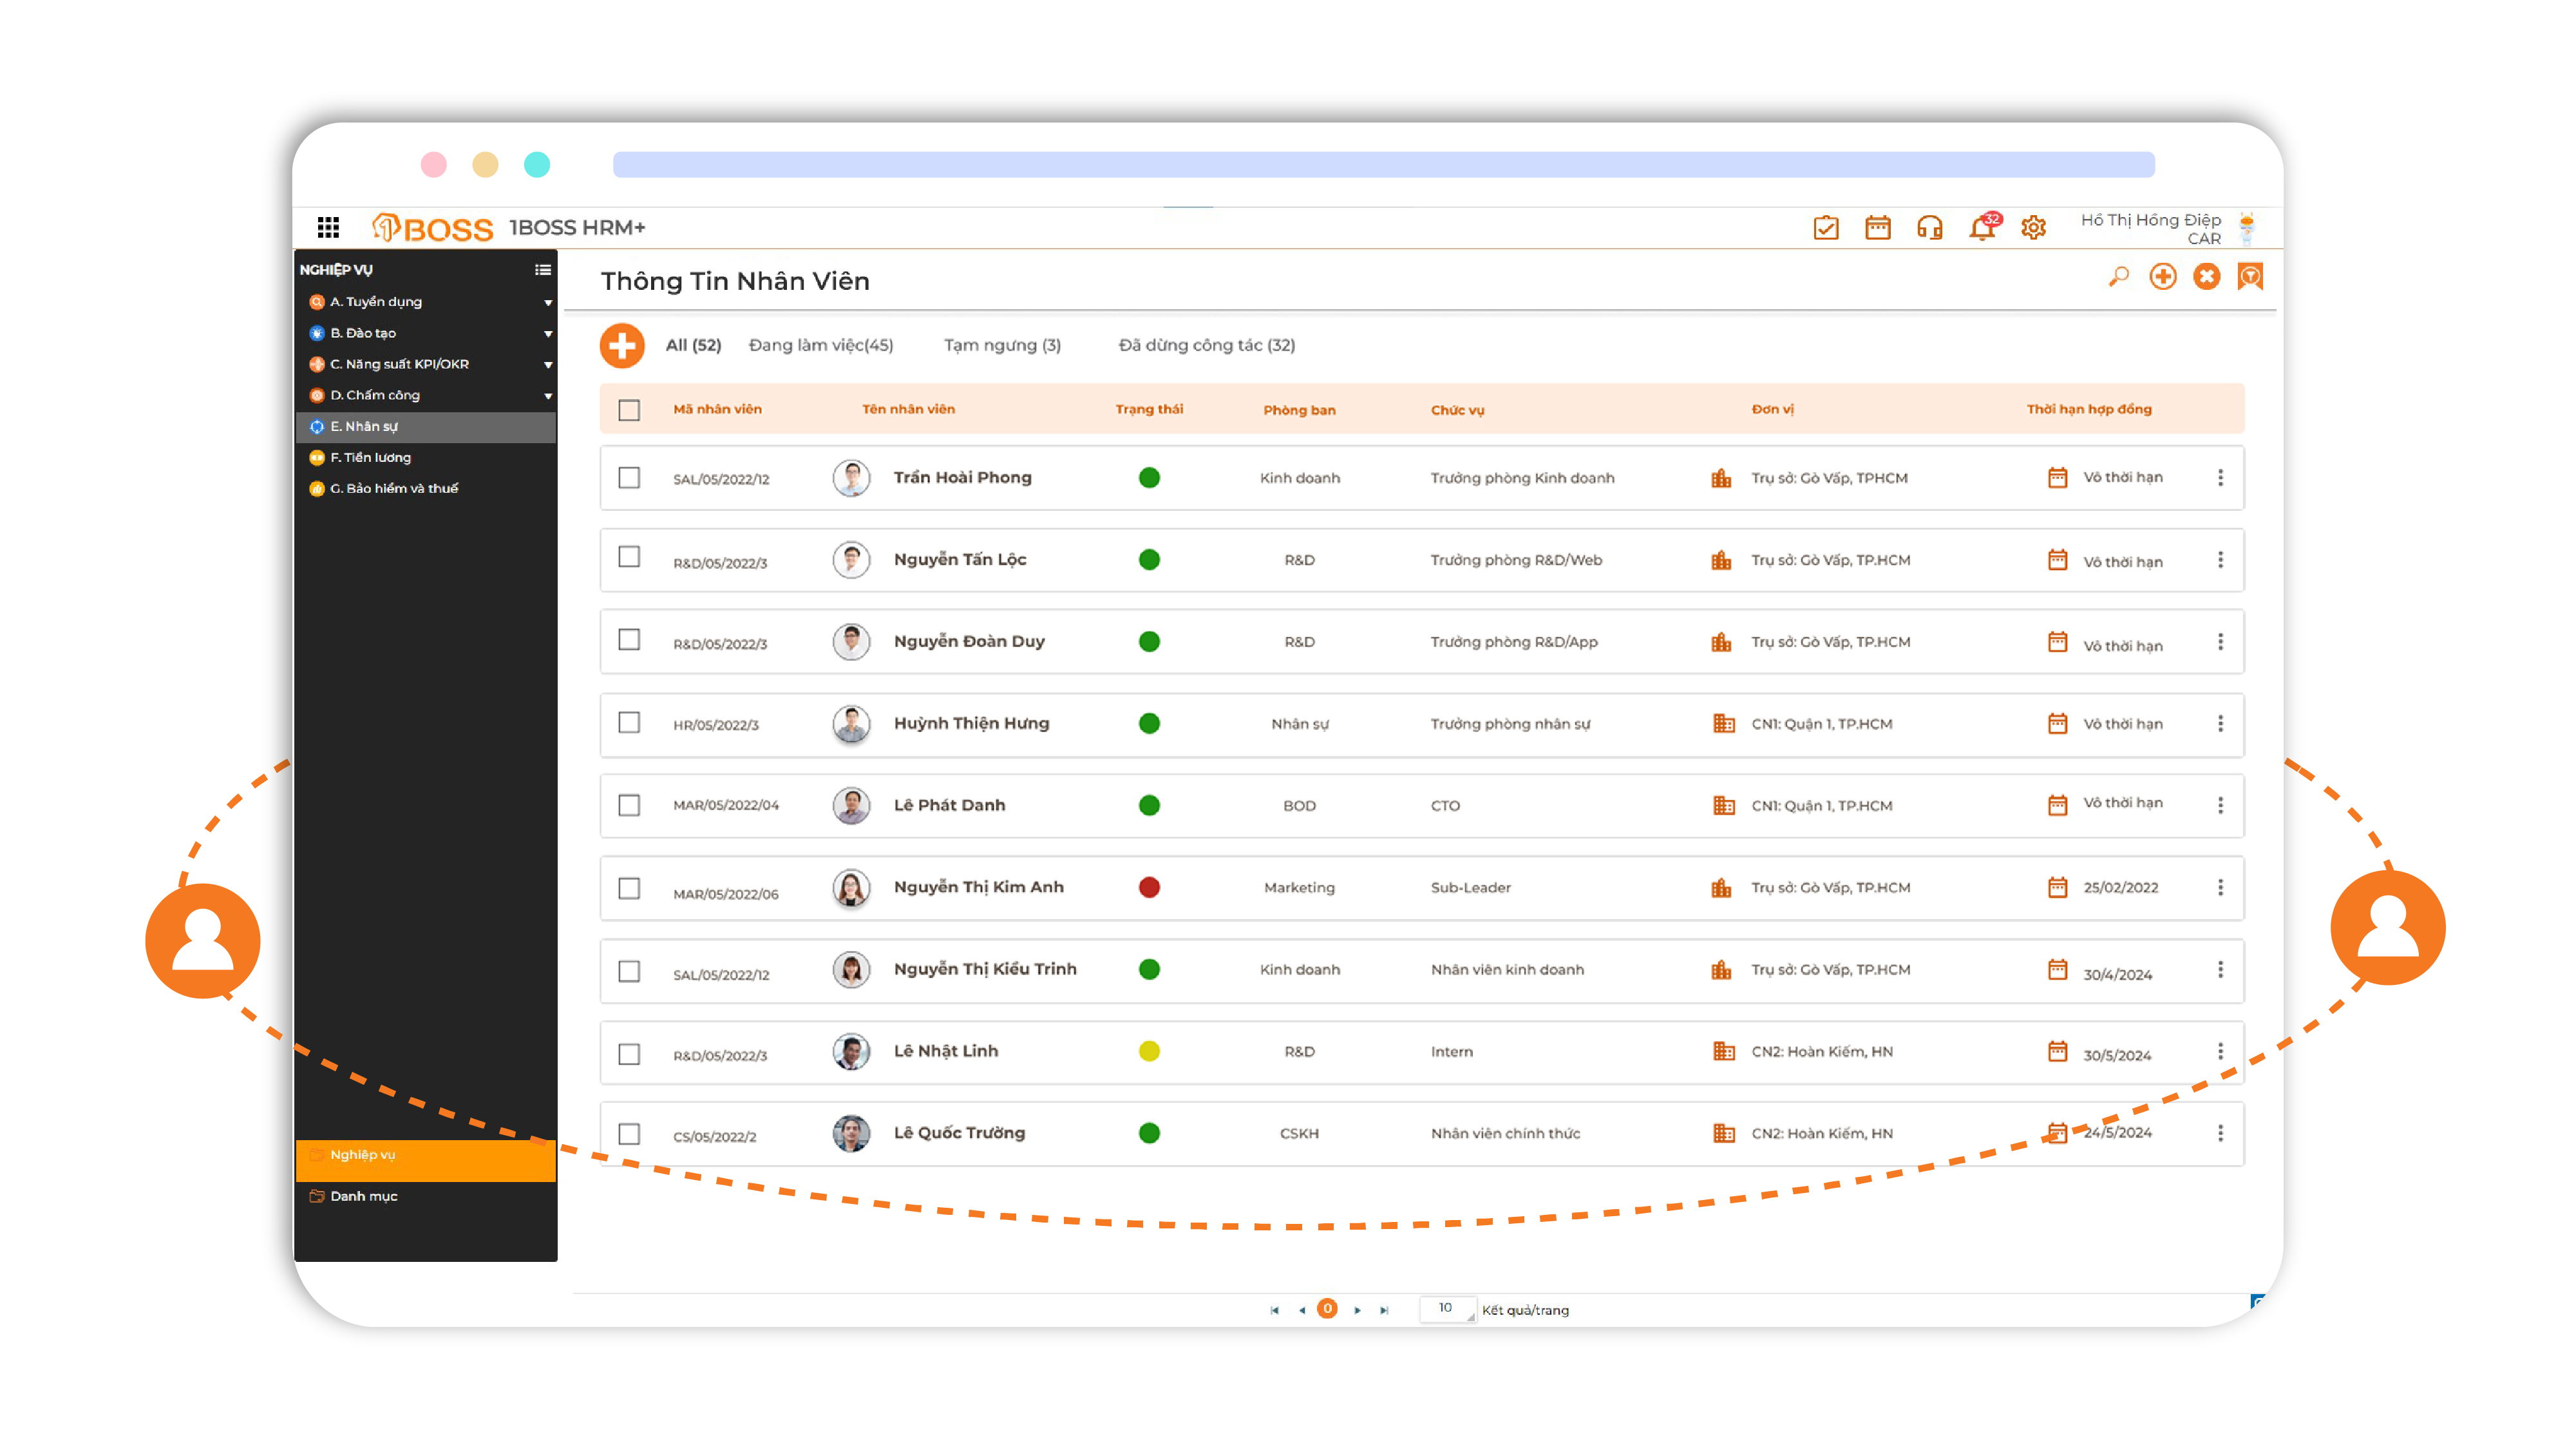Switch to Đã dừng công tác (32) tab
The width and height of the screenshot is (2576, 1450).
pos(1206,345)
